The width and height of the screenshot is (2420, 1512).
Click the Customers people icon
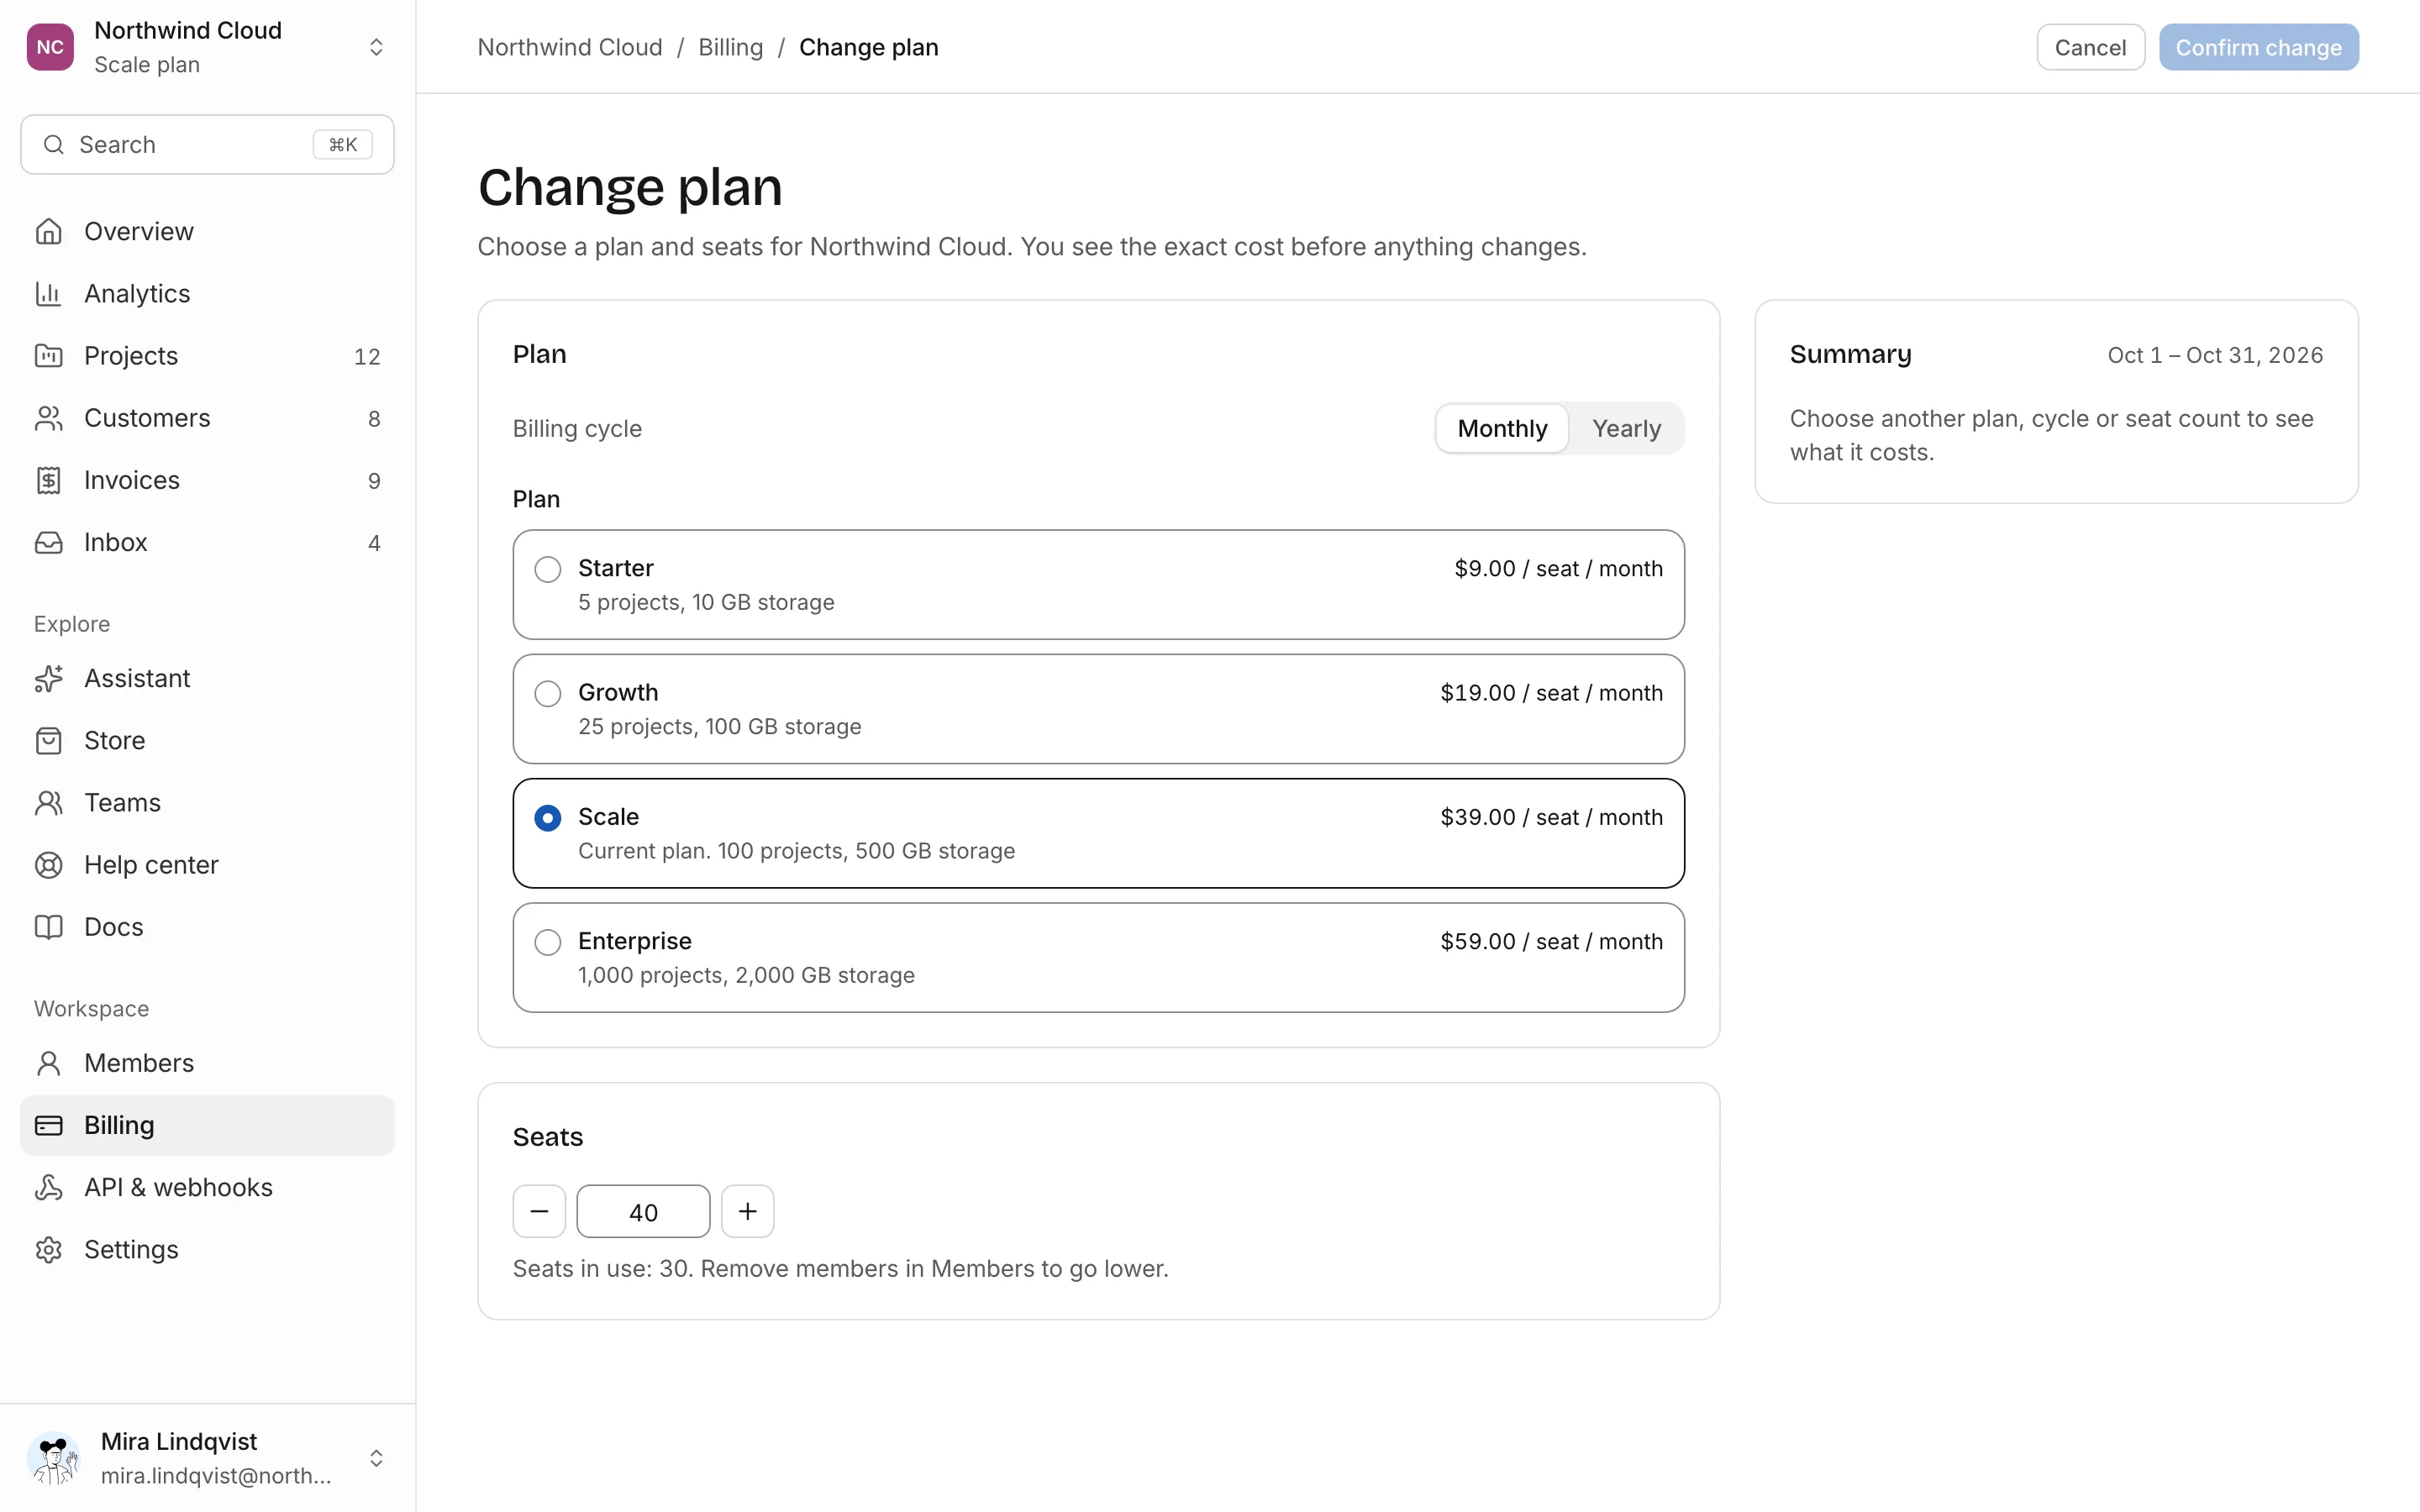[x=48, y=418]
